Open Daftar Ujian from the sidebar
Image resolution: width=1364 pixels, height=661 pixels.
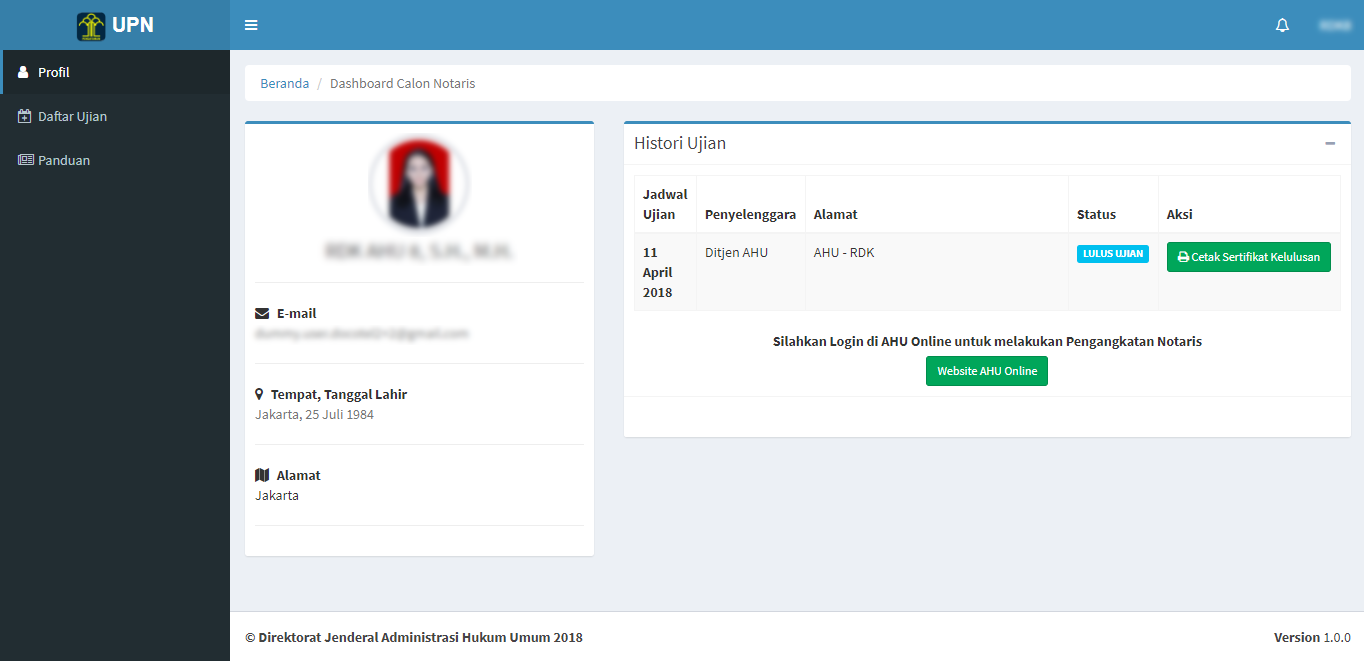pyautogui.click(x=72, y=116)
